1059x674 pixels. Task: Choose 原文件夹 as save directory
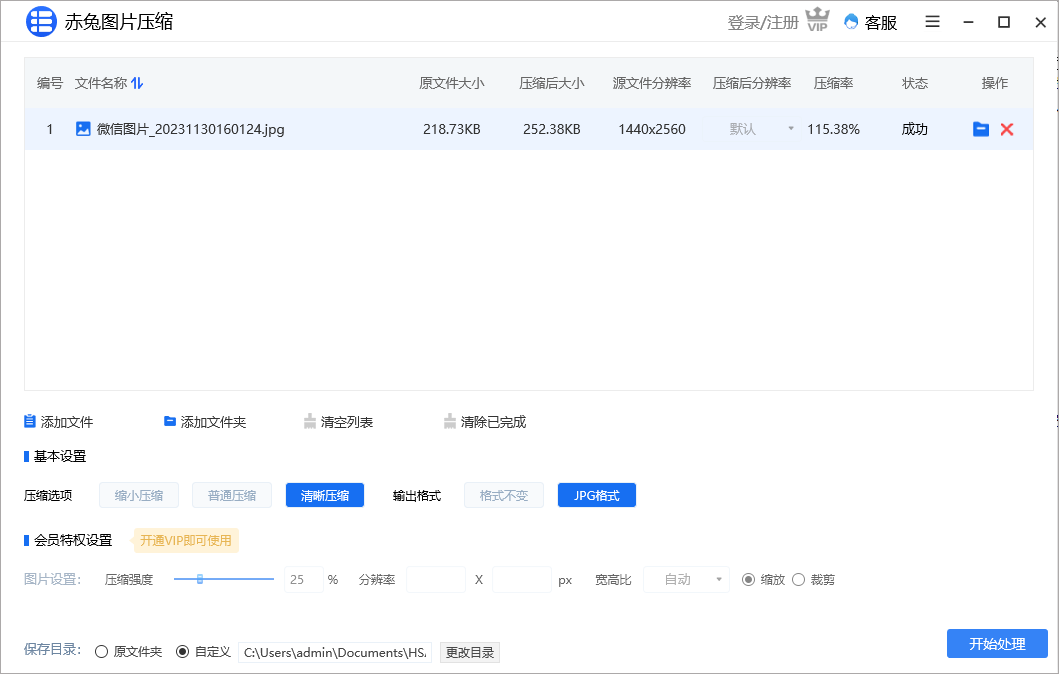coord(101,651)
